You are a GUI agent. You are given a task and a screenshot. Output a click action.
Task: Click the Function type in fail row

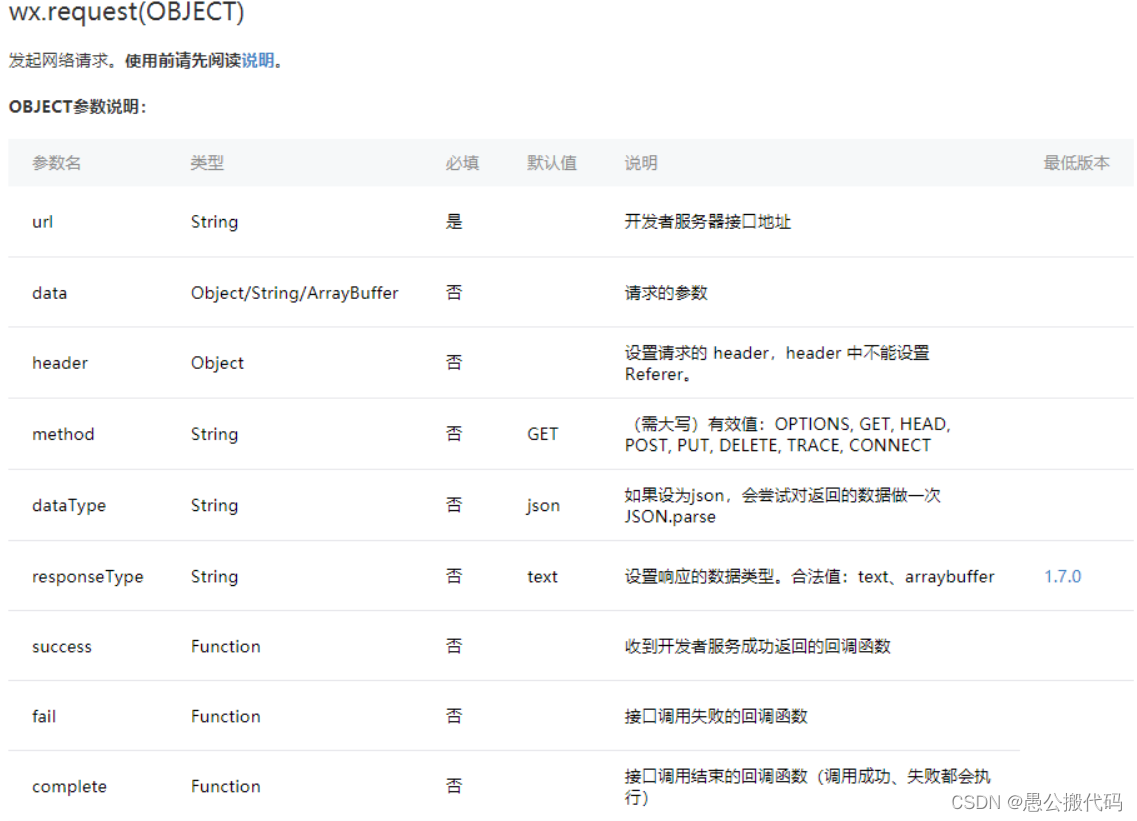point(226,717)
